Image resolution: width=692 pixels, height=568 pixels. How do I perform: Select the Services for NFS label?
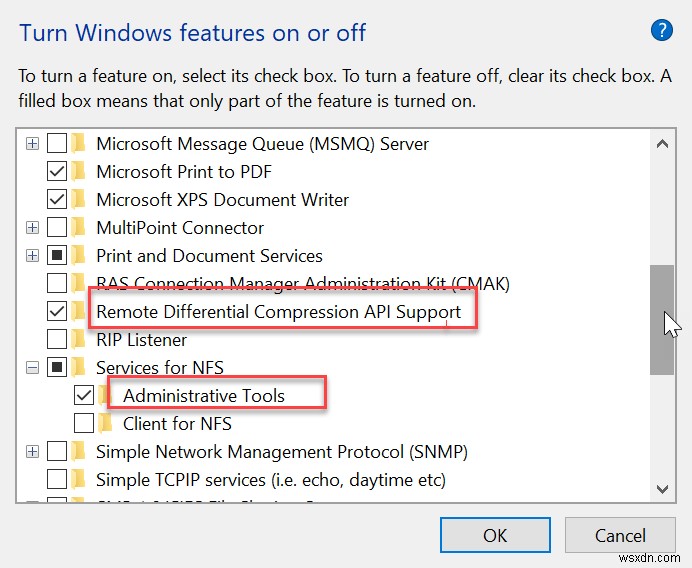pyautogui.click(x=160, y=367)
